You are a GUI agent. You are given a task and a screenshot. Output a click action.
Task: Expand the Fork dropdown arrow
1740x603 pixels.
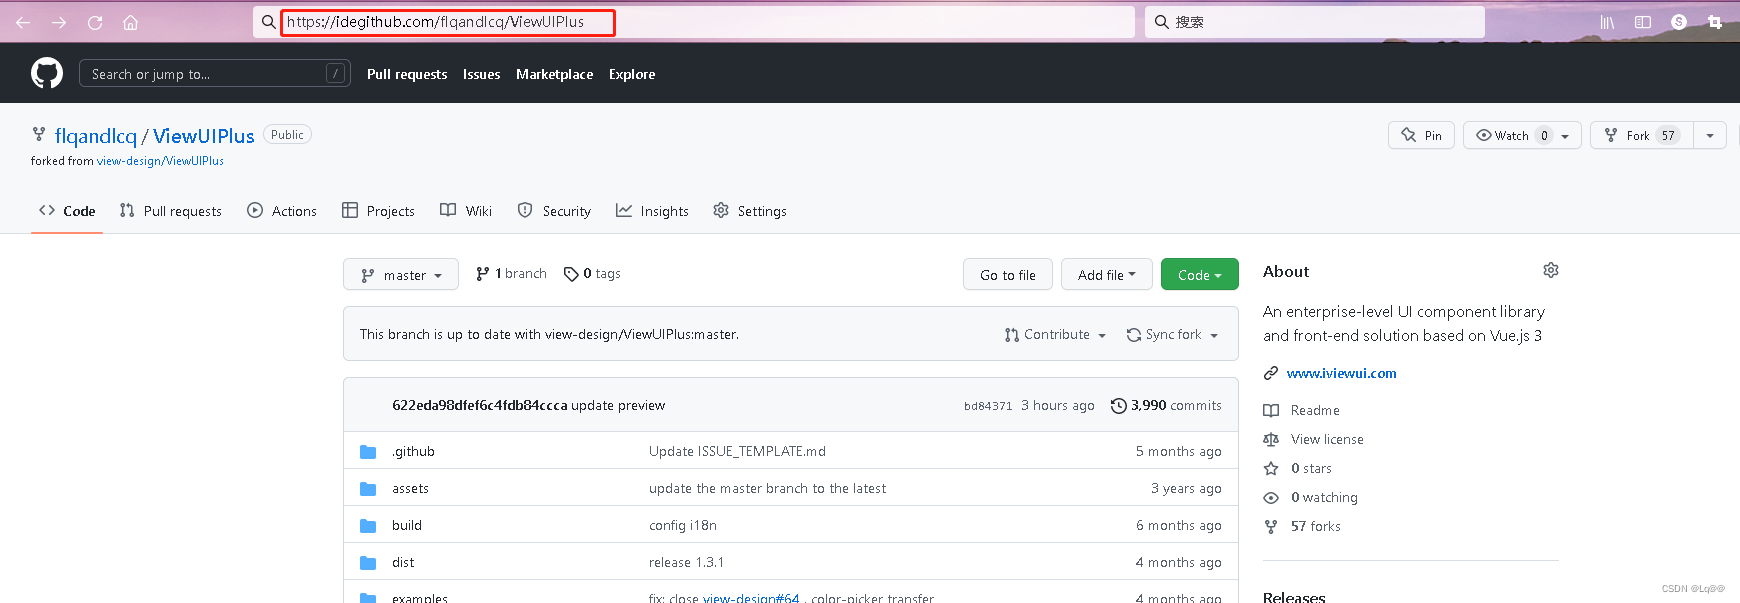1710,135
